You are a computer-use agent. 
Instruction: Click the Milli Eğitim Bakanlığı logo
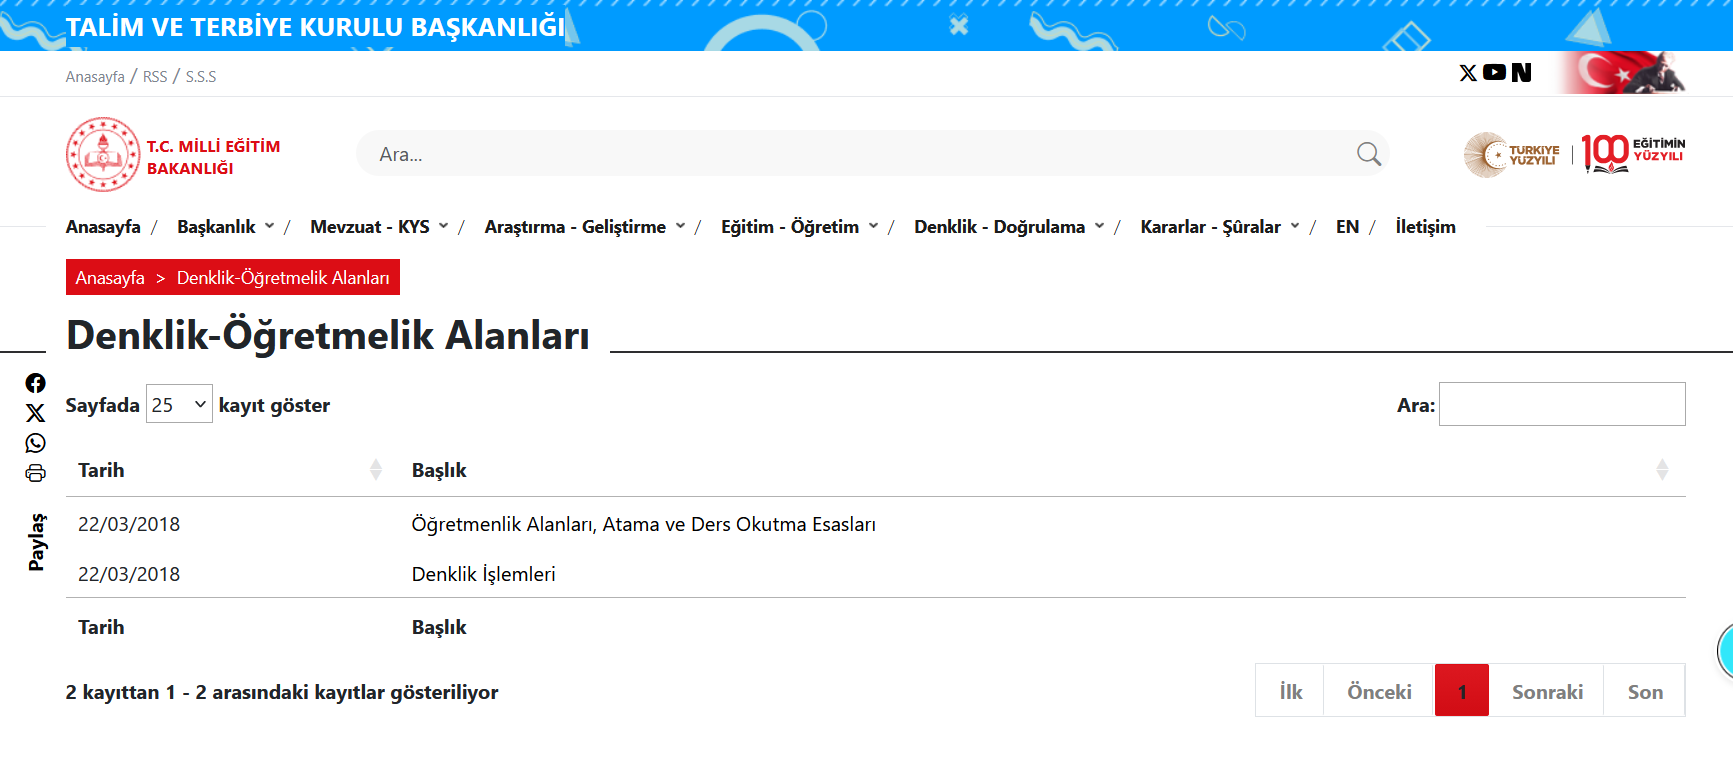103,155
